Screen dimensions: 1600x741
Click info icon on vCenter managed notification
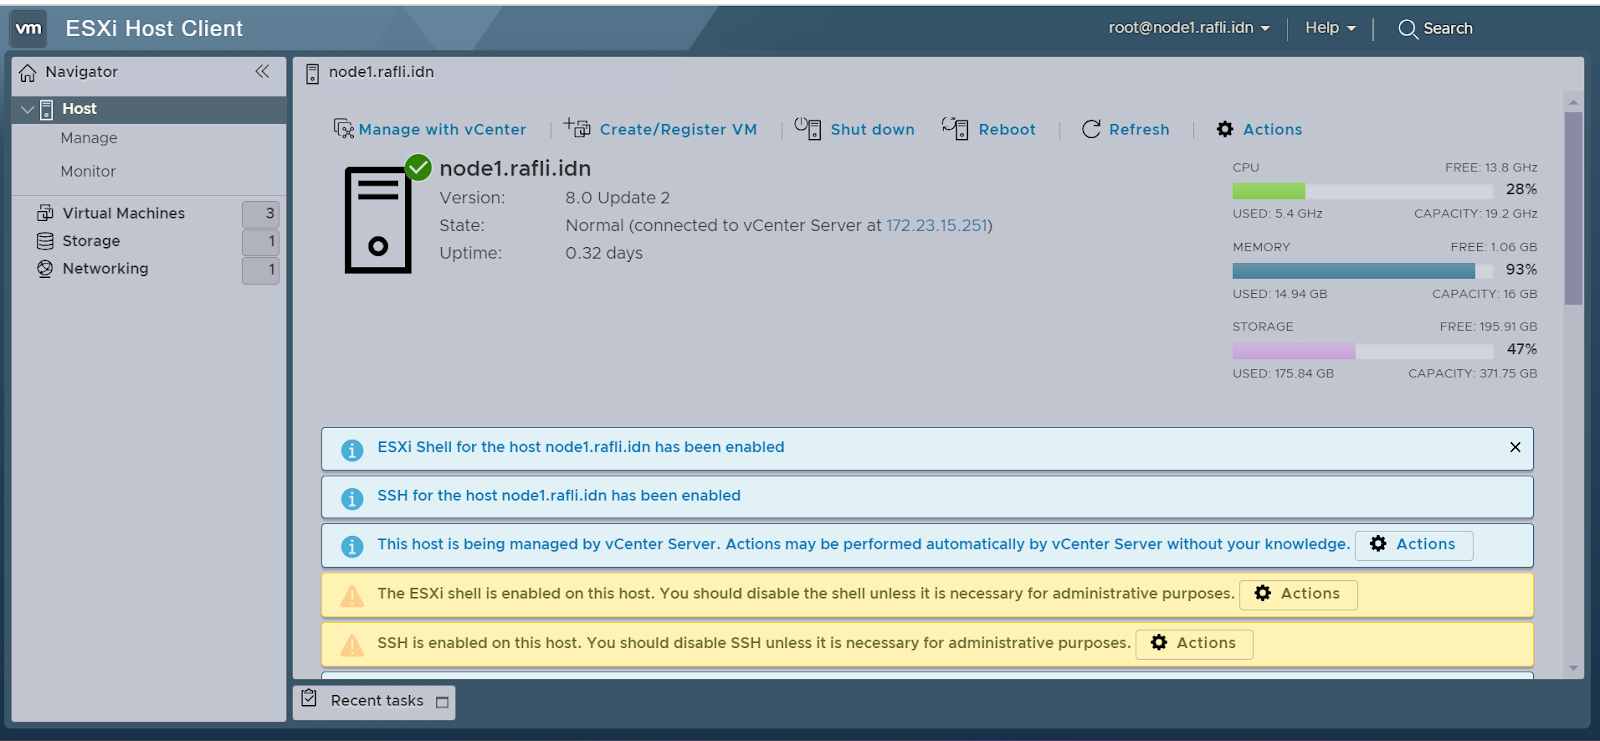point(352,547)
